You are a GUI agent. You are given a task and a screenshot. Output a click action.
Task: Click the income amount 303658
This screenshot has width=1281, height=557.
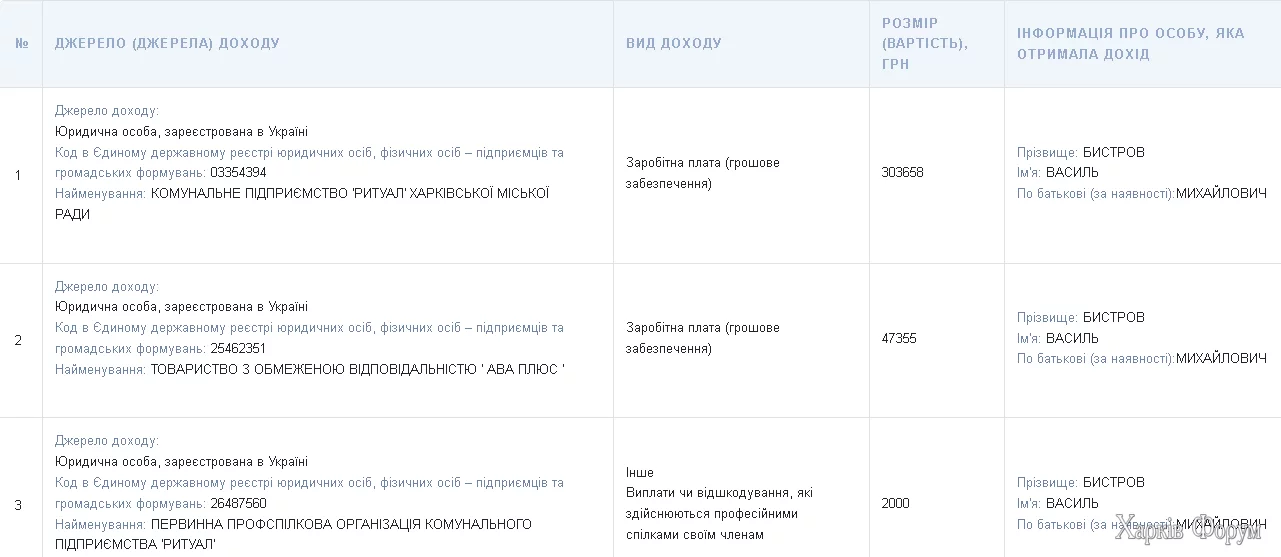(902, 172)
